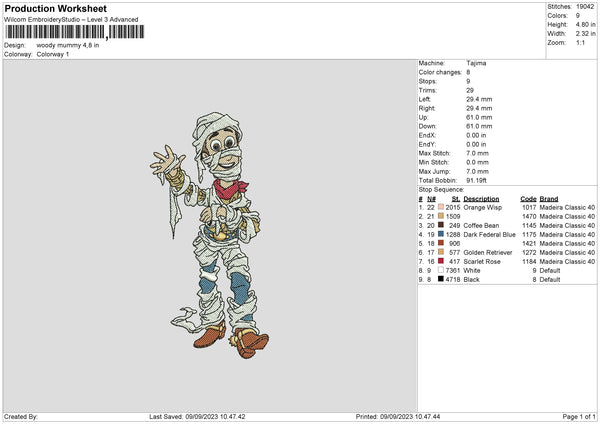The width and height of the screenshot is (600, 424).
Task: Click the 'Dark Federal Blue' description text
Action: (x=489, y=235)
